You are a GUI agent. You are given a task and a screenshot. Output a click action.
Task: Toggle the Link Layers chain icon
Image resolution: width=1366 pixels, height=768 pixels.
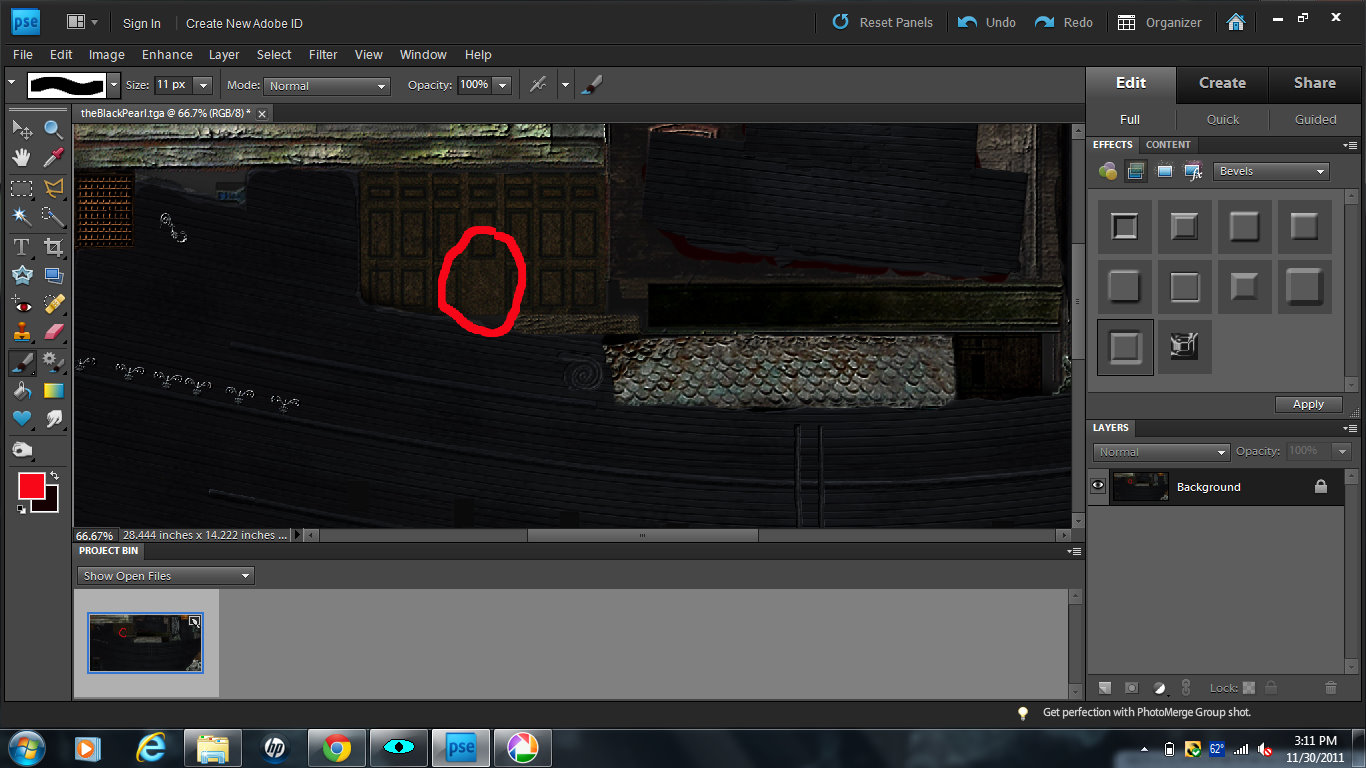[1186, 688]
